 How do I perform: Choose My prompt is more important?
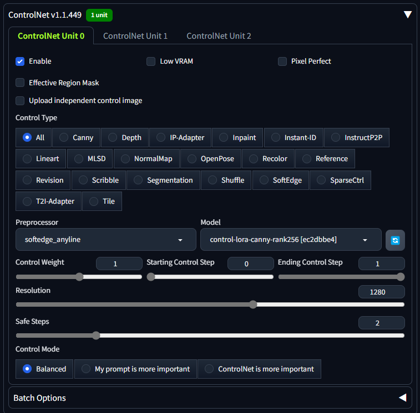[136, 369]
